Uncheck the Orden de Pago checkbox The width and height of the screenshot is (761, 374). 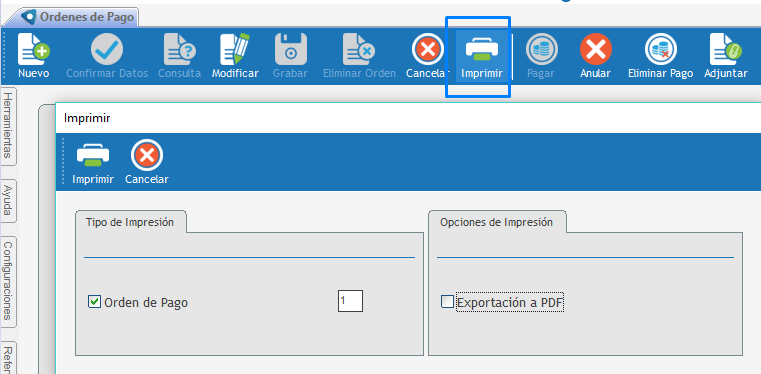[x=94, y=302]
